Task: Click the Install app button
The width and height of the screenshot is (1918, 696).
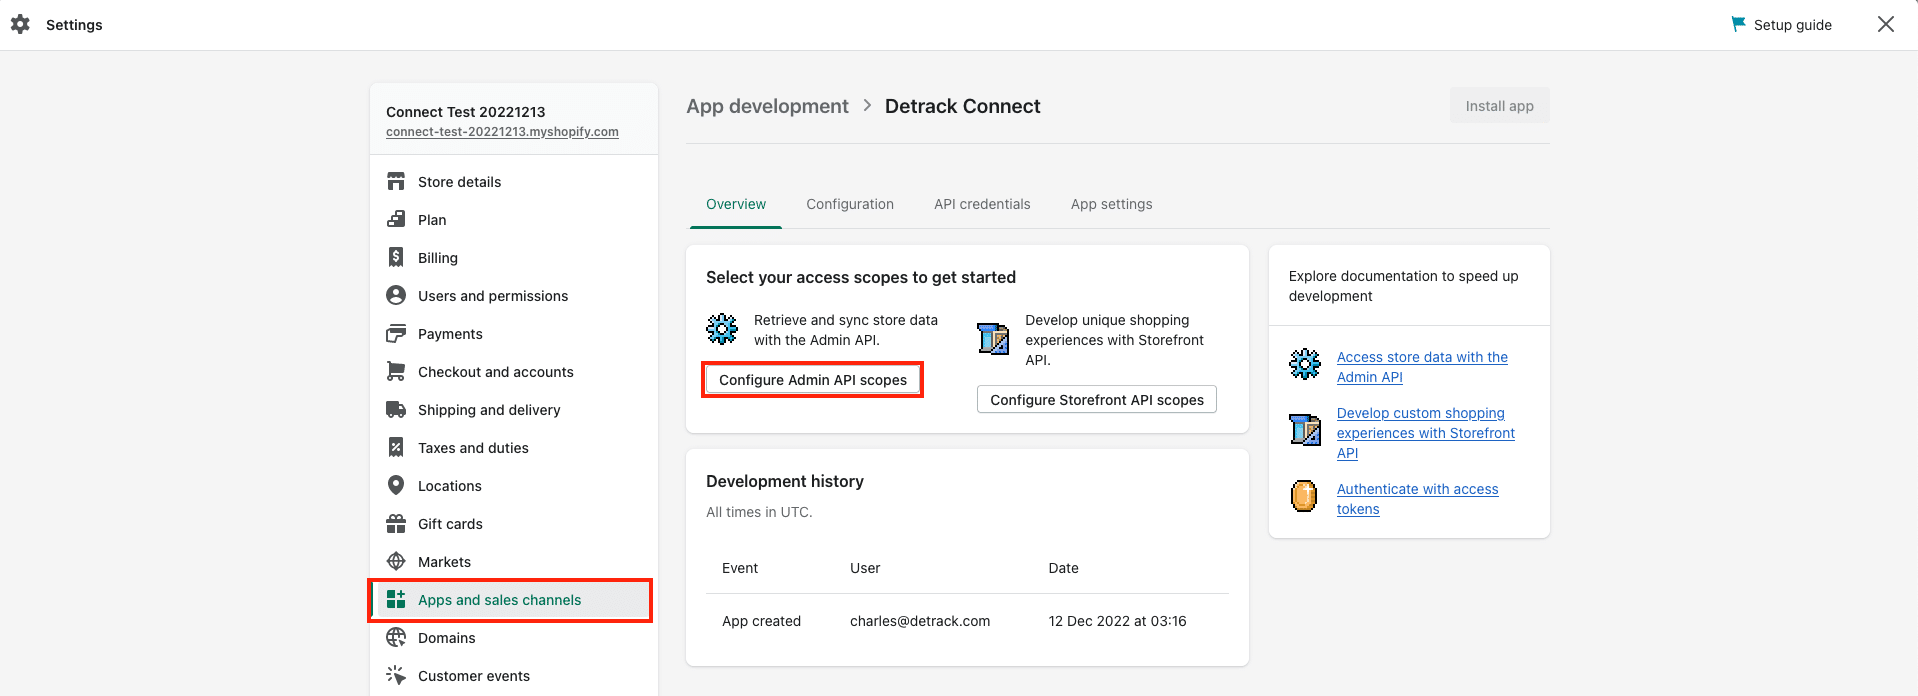Action: coord(1499,106)
